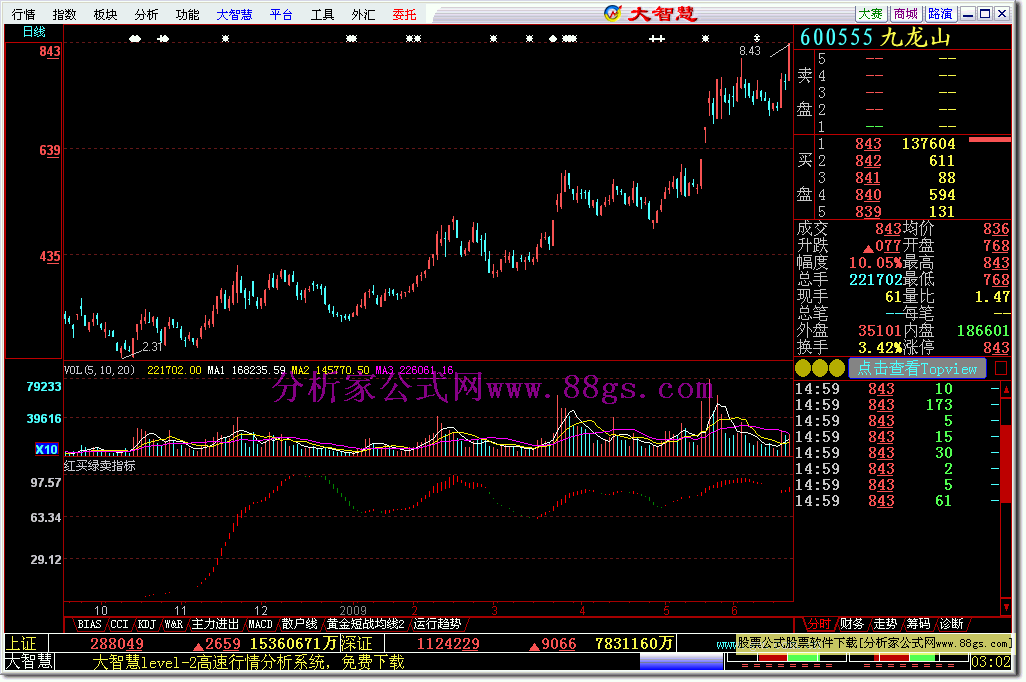1026x682 pixels.
Task: Click the 大赛 button
Action: 870,13
